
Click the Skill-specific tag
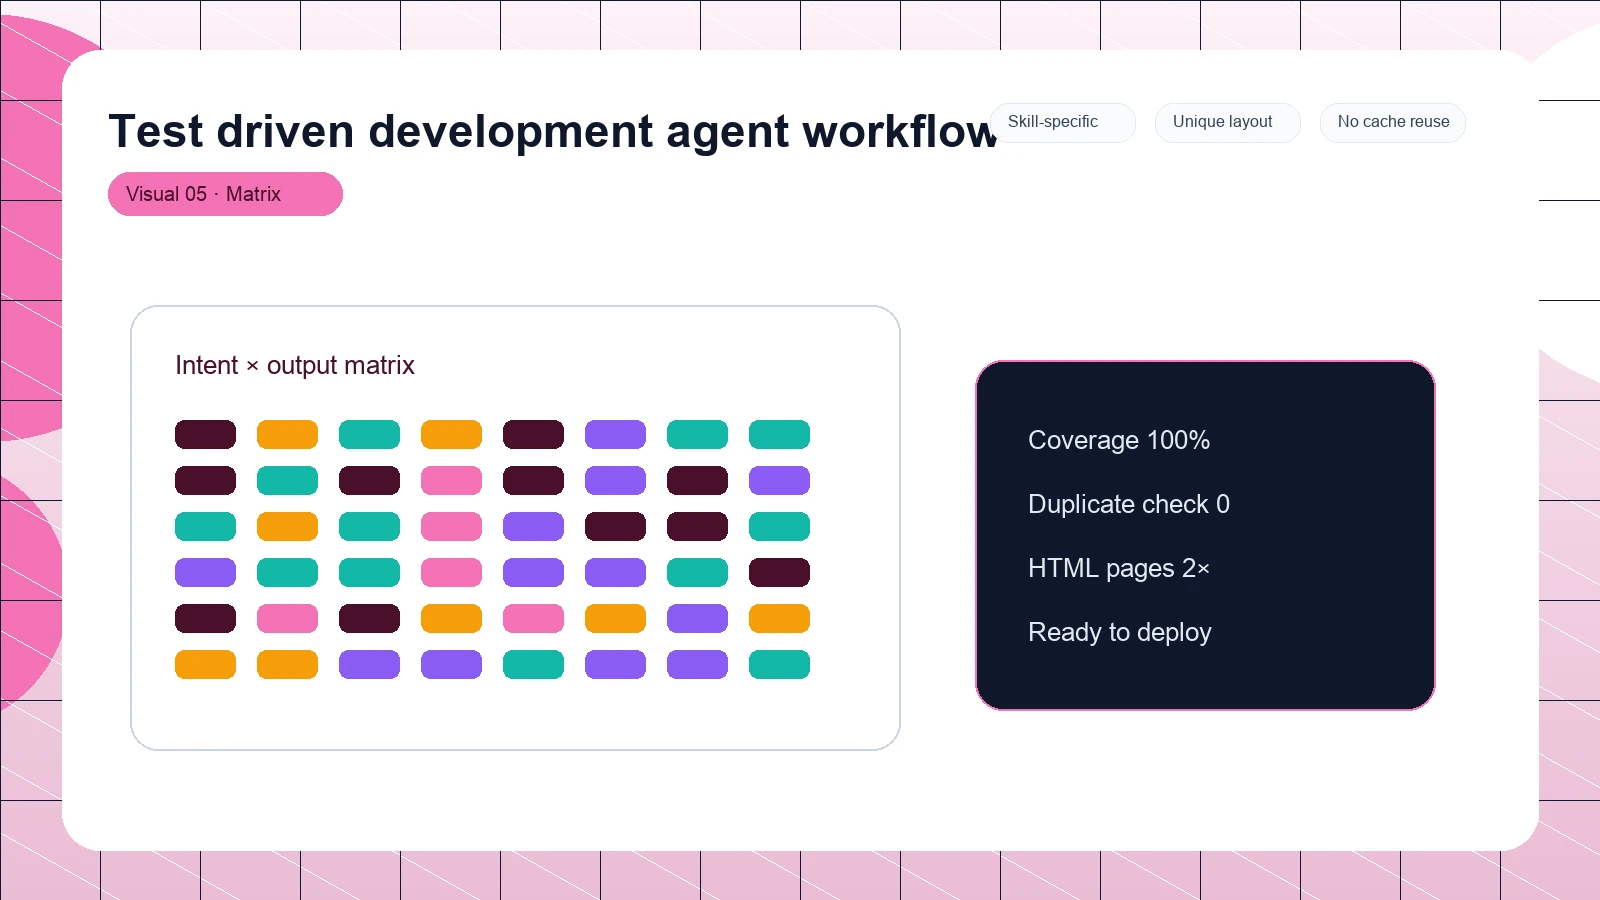pos(1062,122)
